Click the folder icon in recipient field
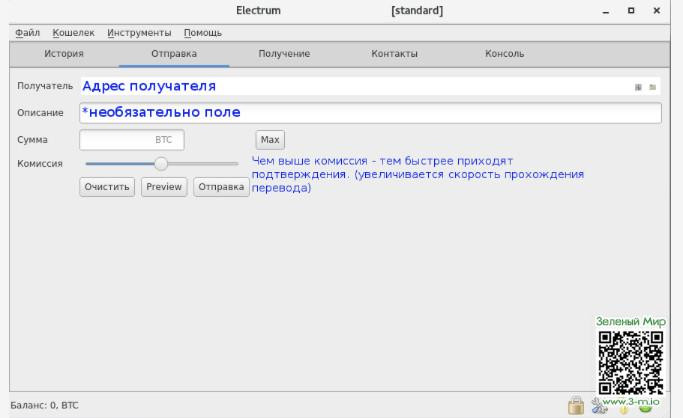This screenshot has width=683, height=418. 653,87
